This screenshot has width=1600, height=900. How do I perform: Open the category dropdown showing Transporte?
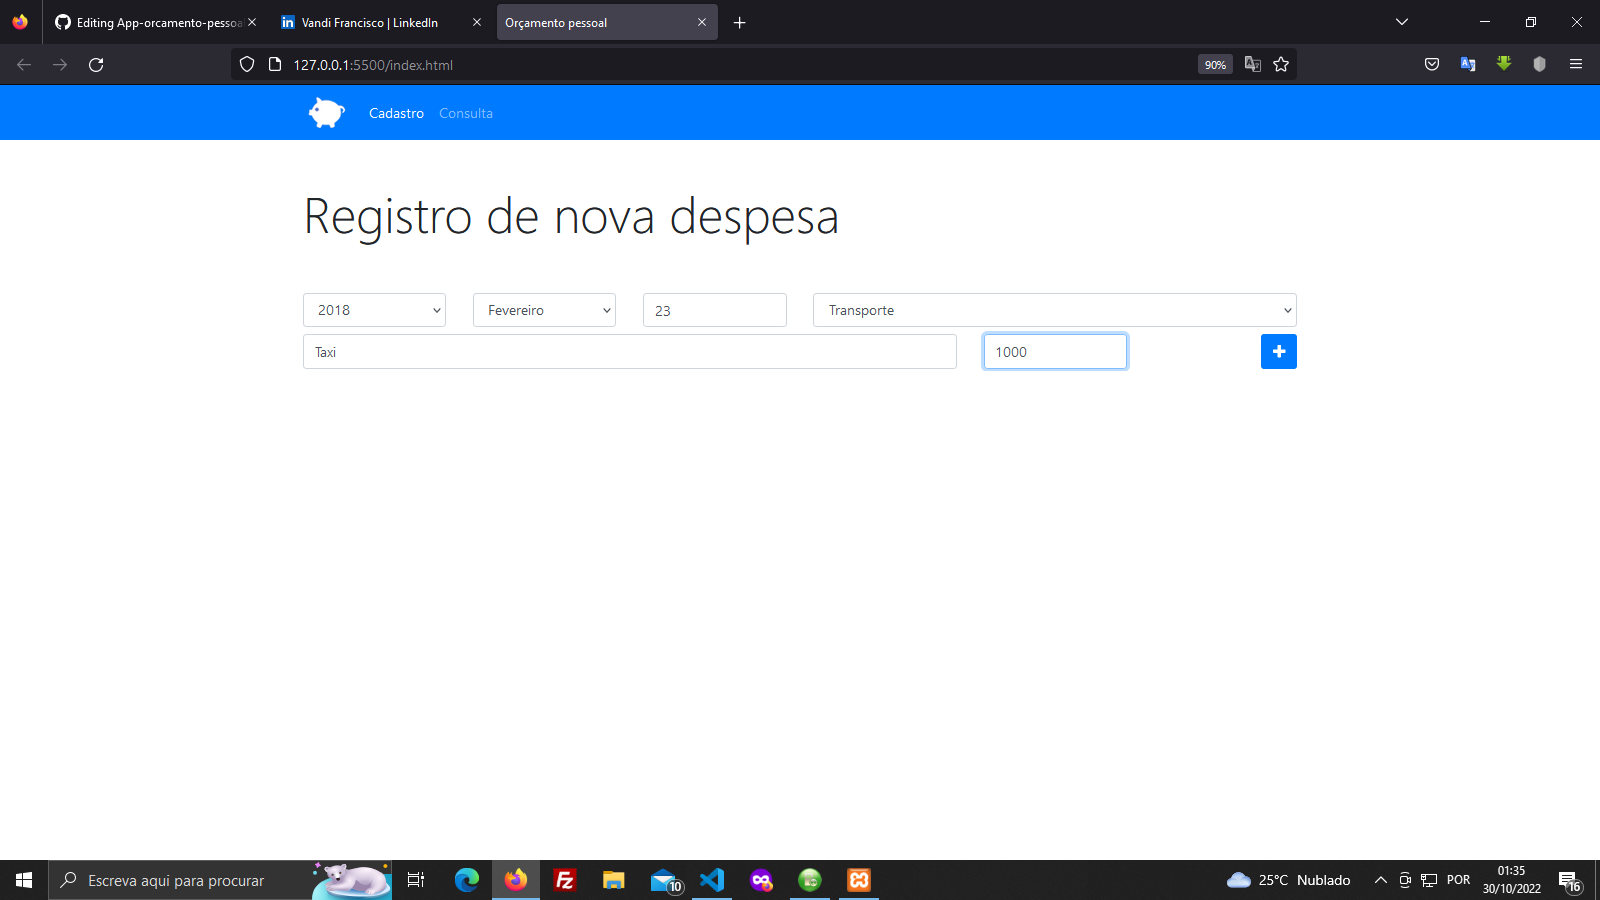[1054, 310]
